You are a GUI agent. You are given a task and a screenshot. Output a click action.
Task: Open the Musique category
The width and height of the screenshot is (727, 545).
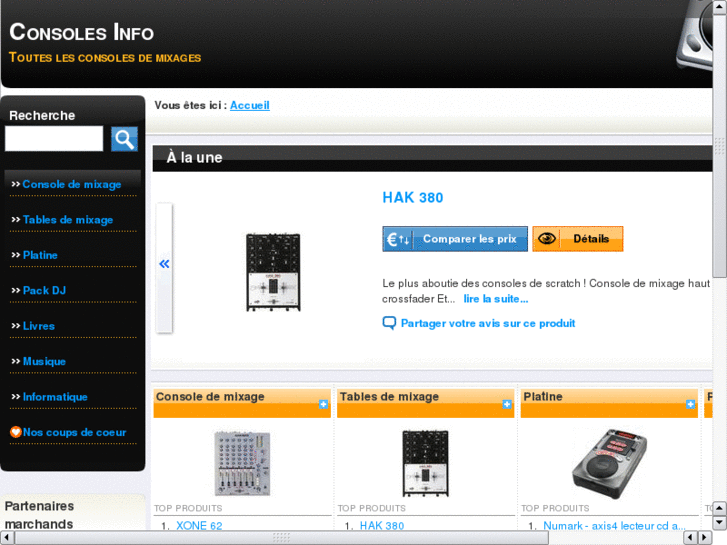[x=45, y=361]
